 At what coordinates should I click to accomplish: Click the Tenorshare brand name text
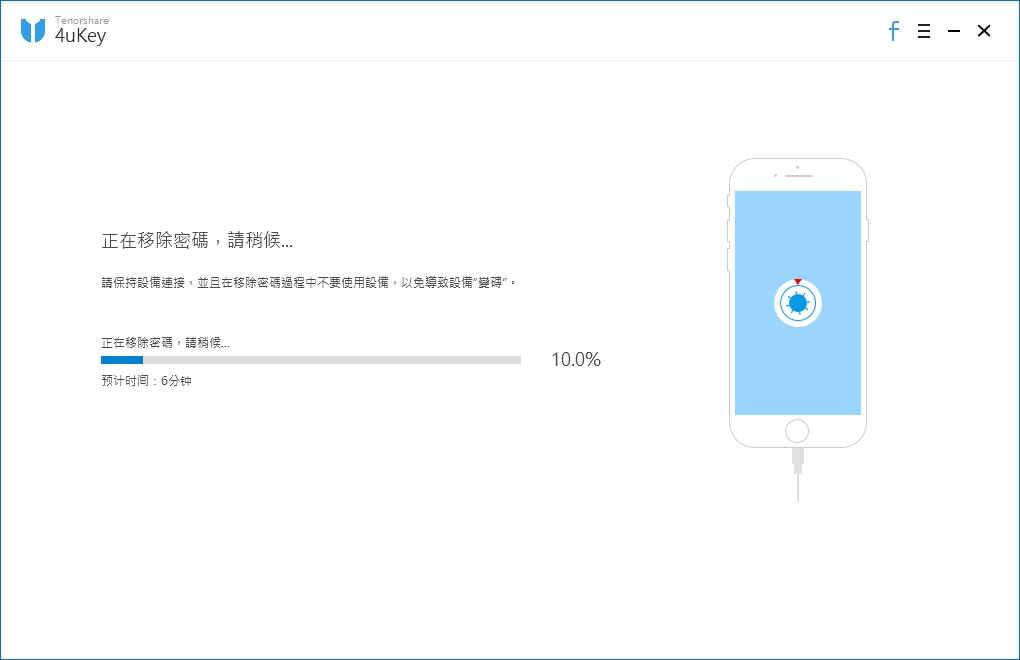point(81,20)
